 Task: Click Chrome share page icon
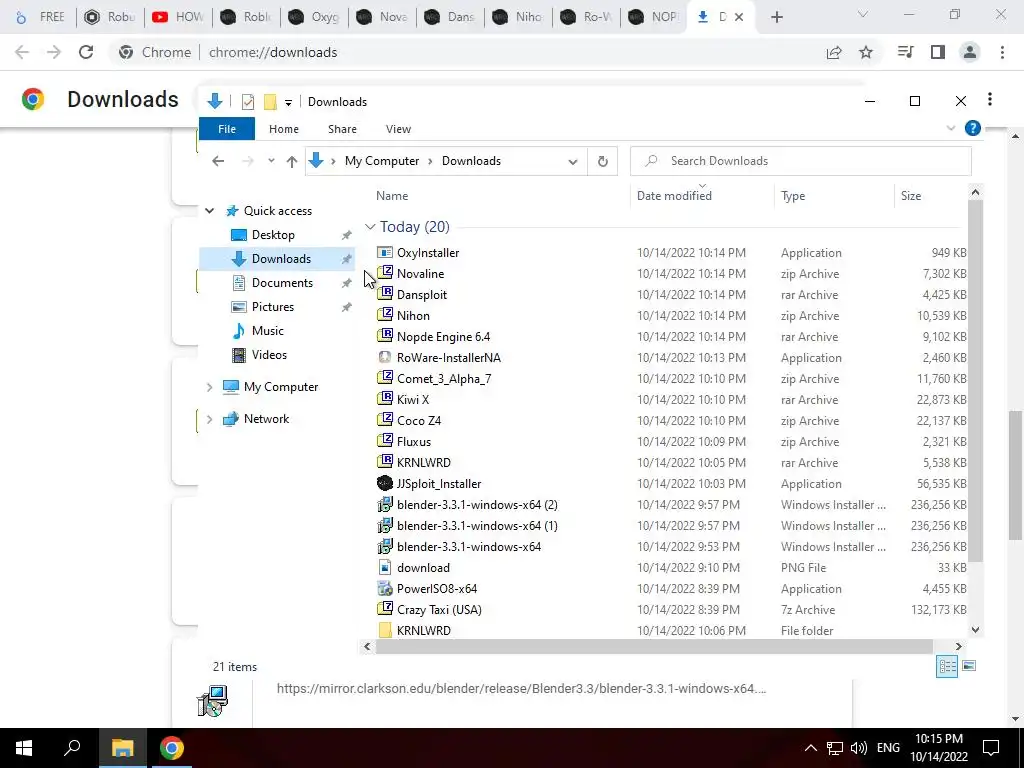[834, 52]
